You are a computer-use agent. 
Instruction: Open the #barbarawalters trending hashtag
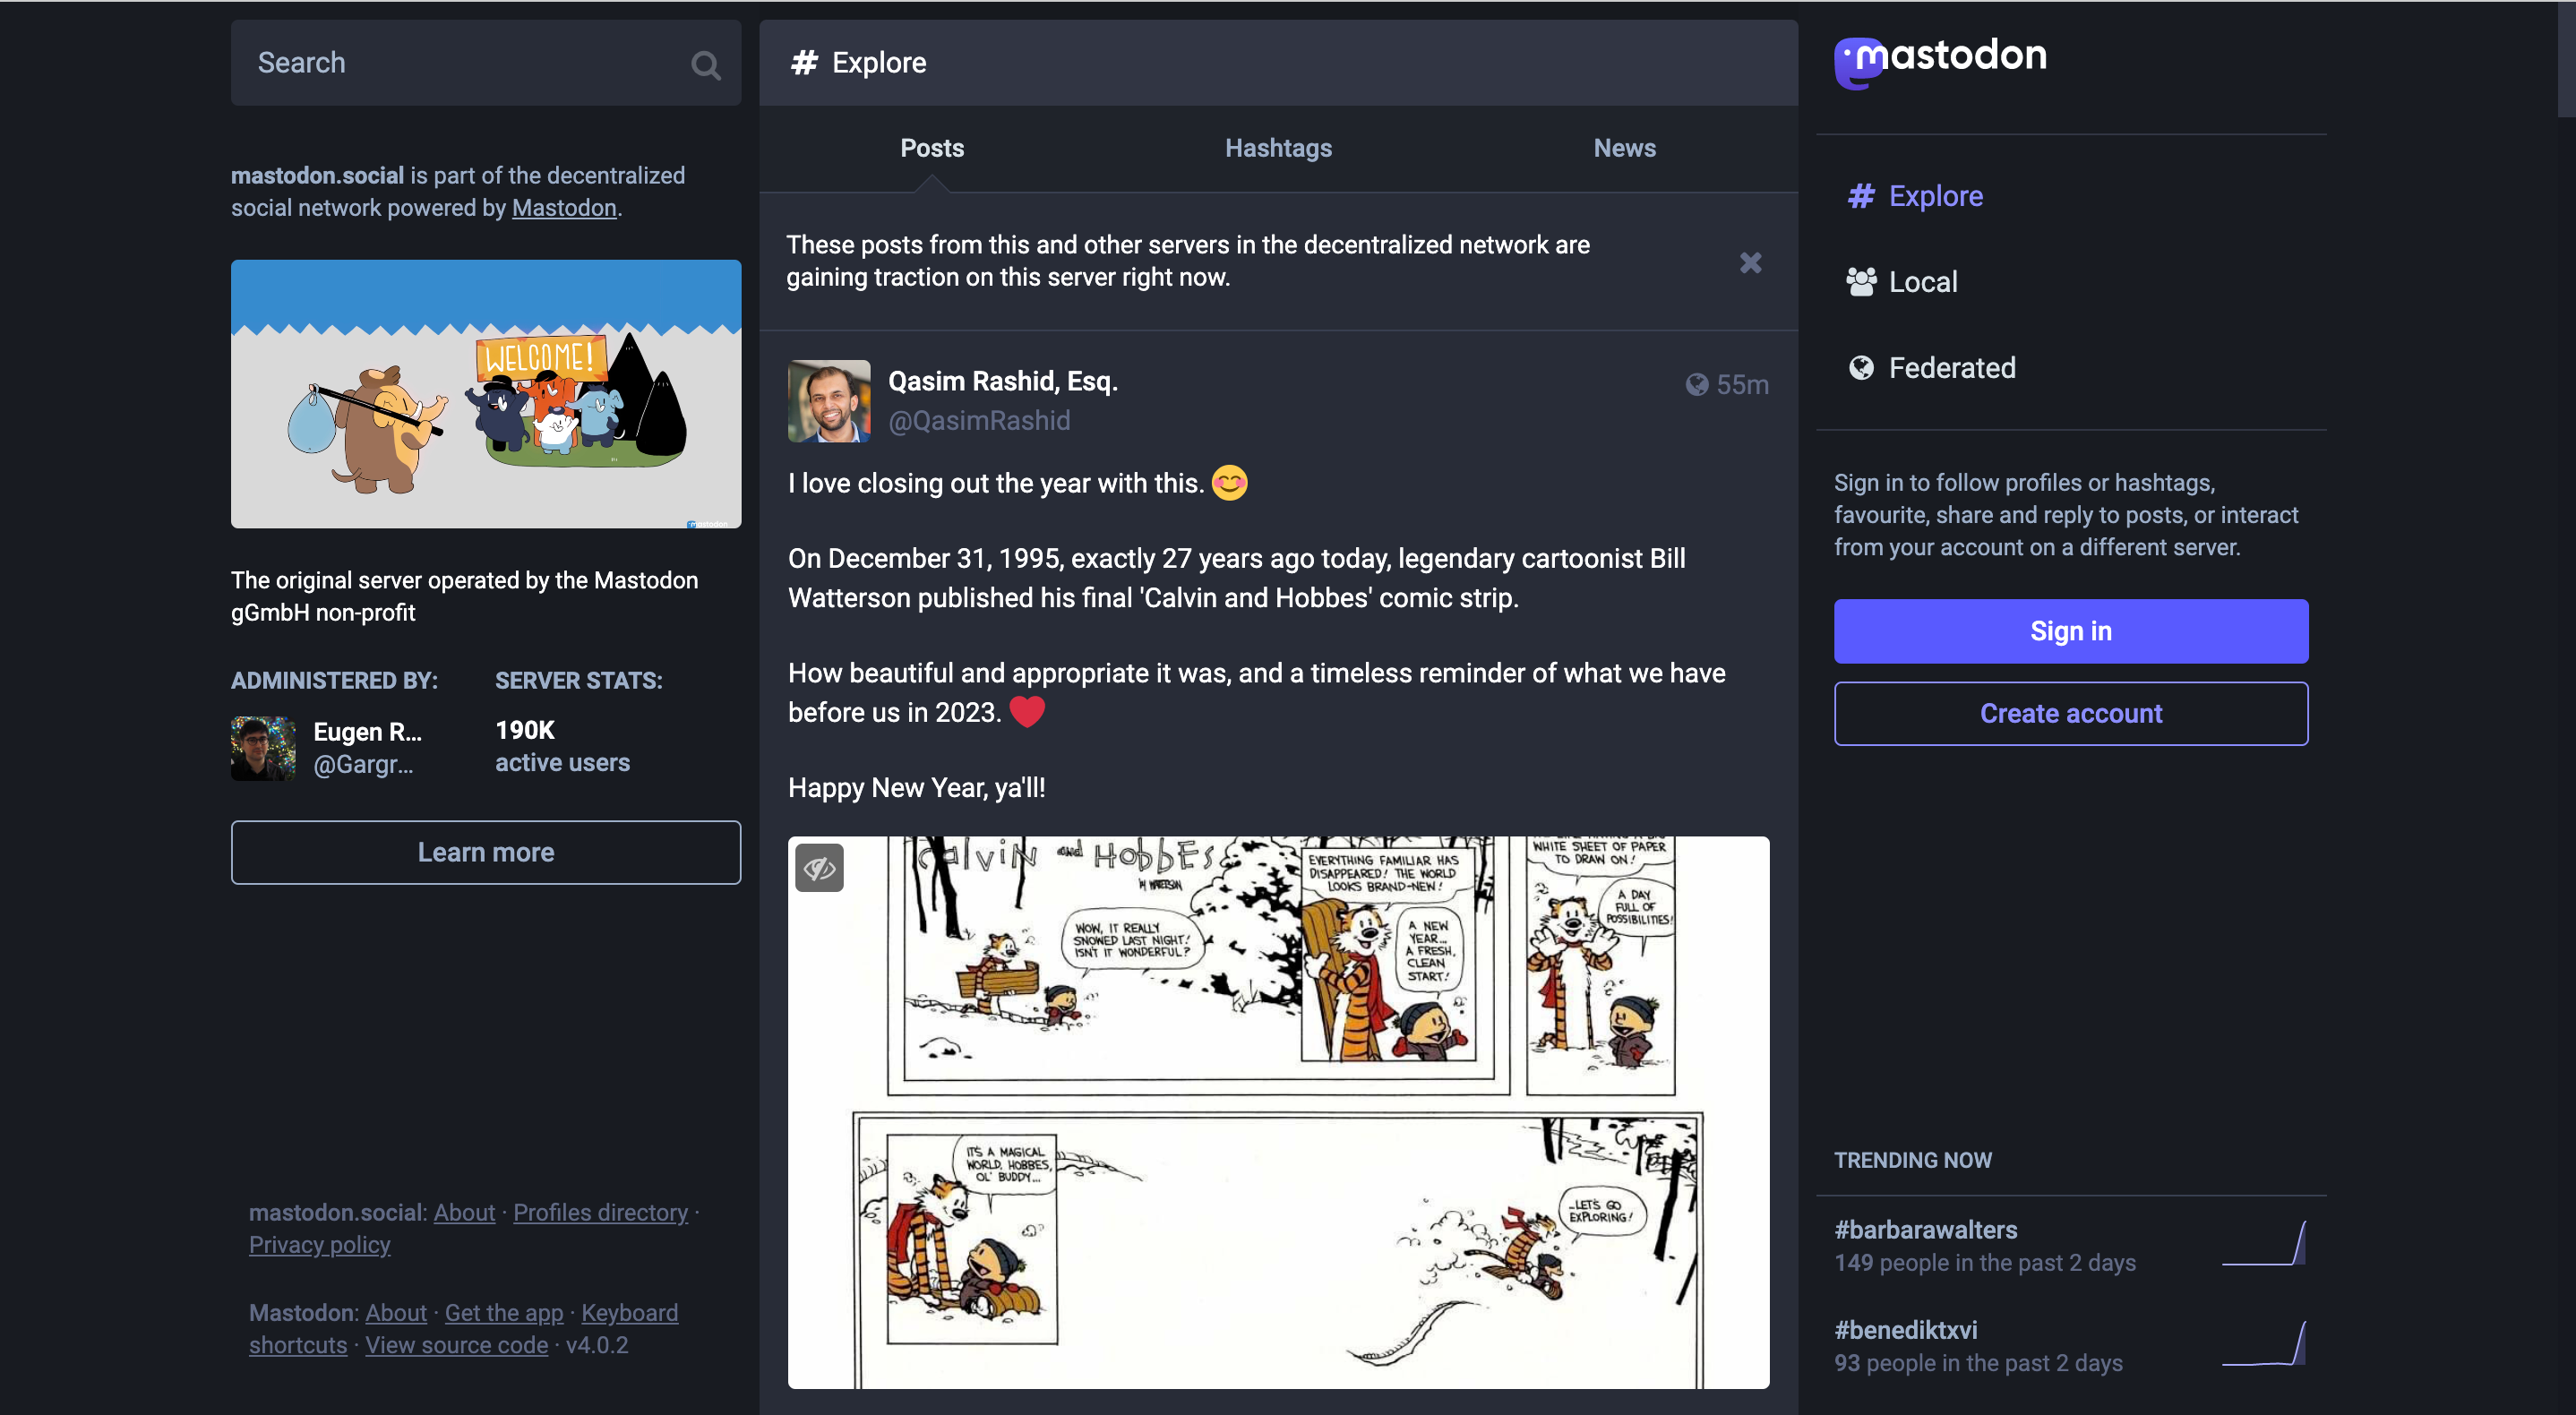point(1925,1230)
